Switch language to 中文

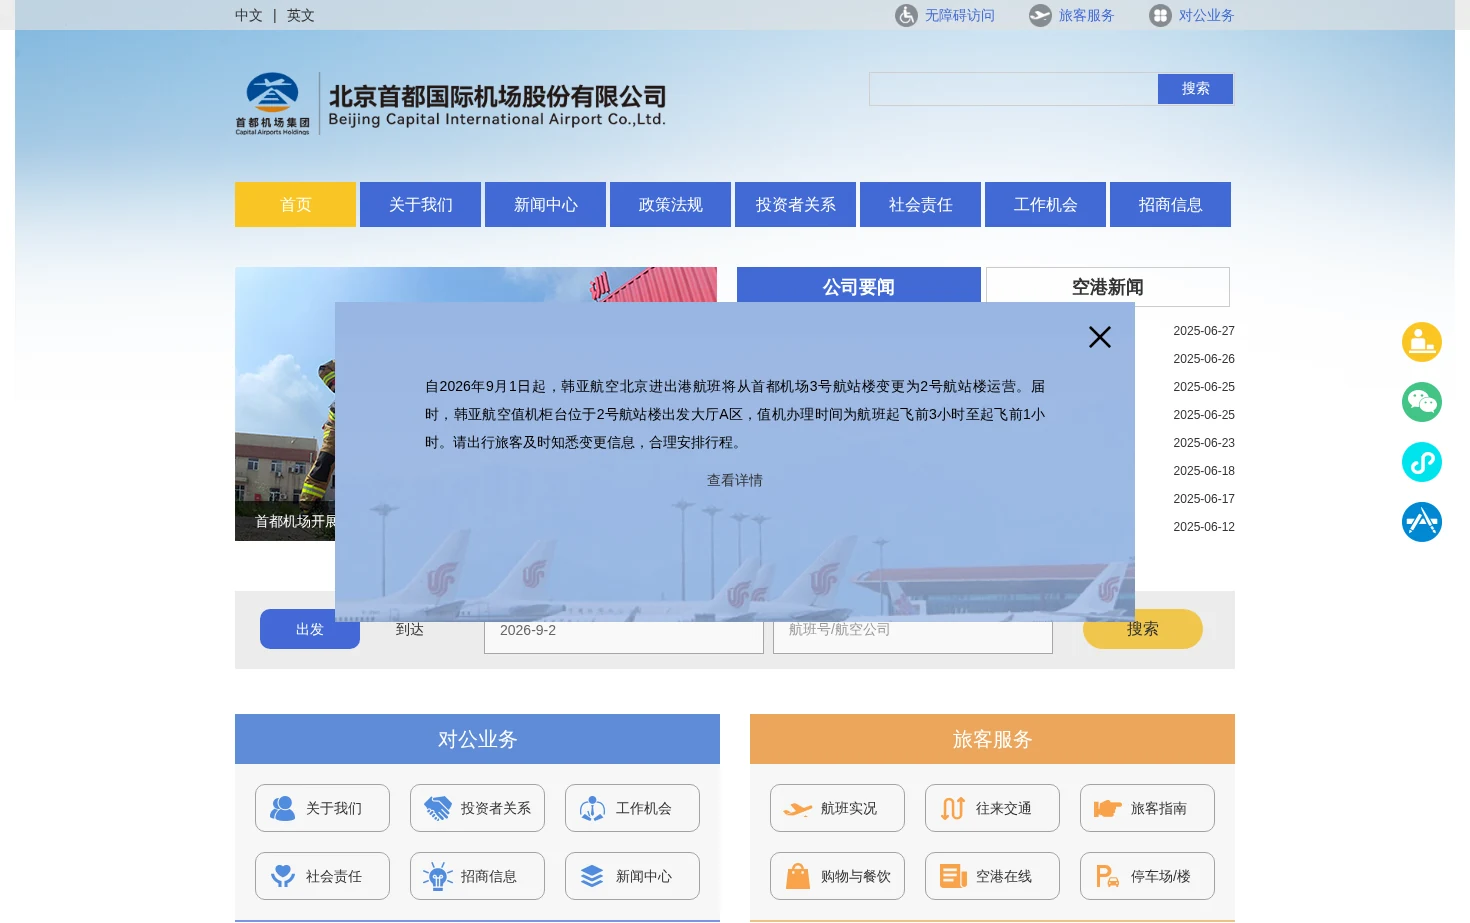coord(249,15)
